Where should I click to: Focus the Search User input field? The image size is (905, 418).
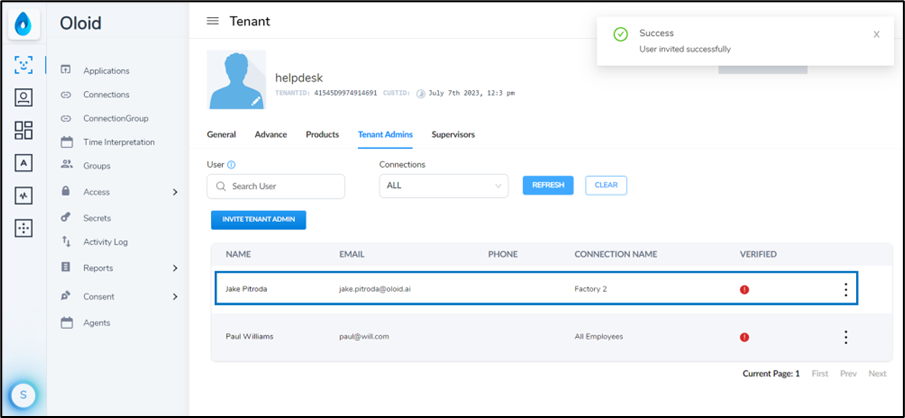tap(276, 186)
